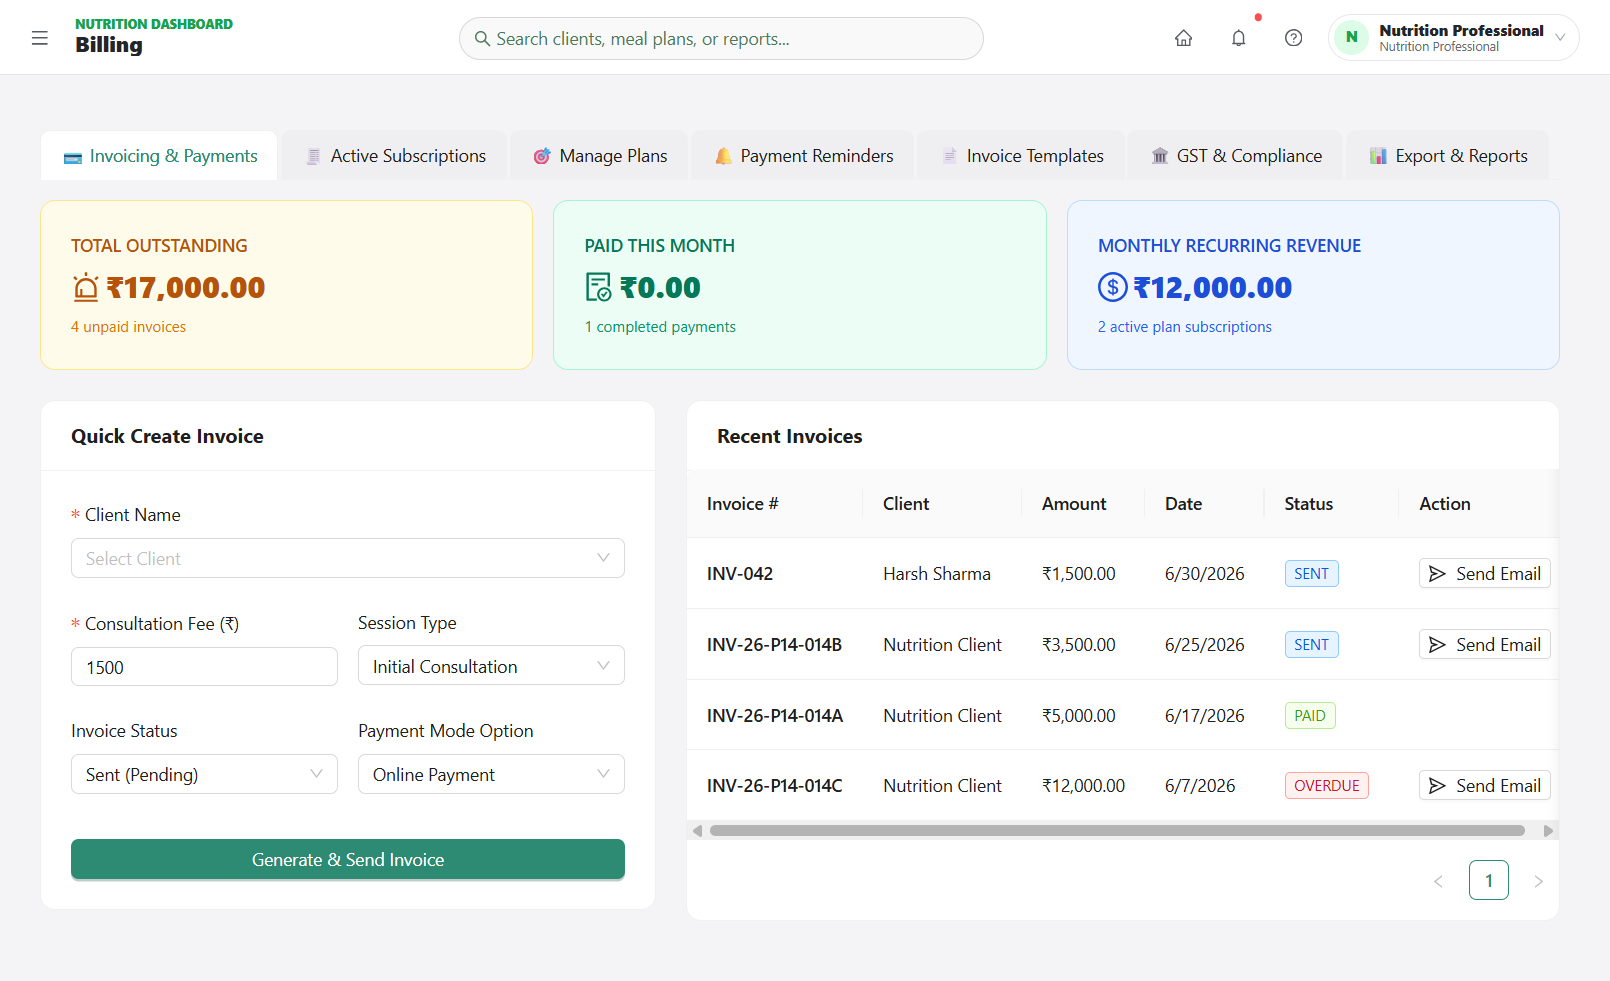The width and height of the screenshot is (1610, 981).
Task: Click the invoices table horizontal scrollbar
Action: 1117,831
